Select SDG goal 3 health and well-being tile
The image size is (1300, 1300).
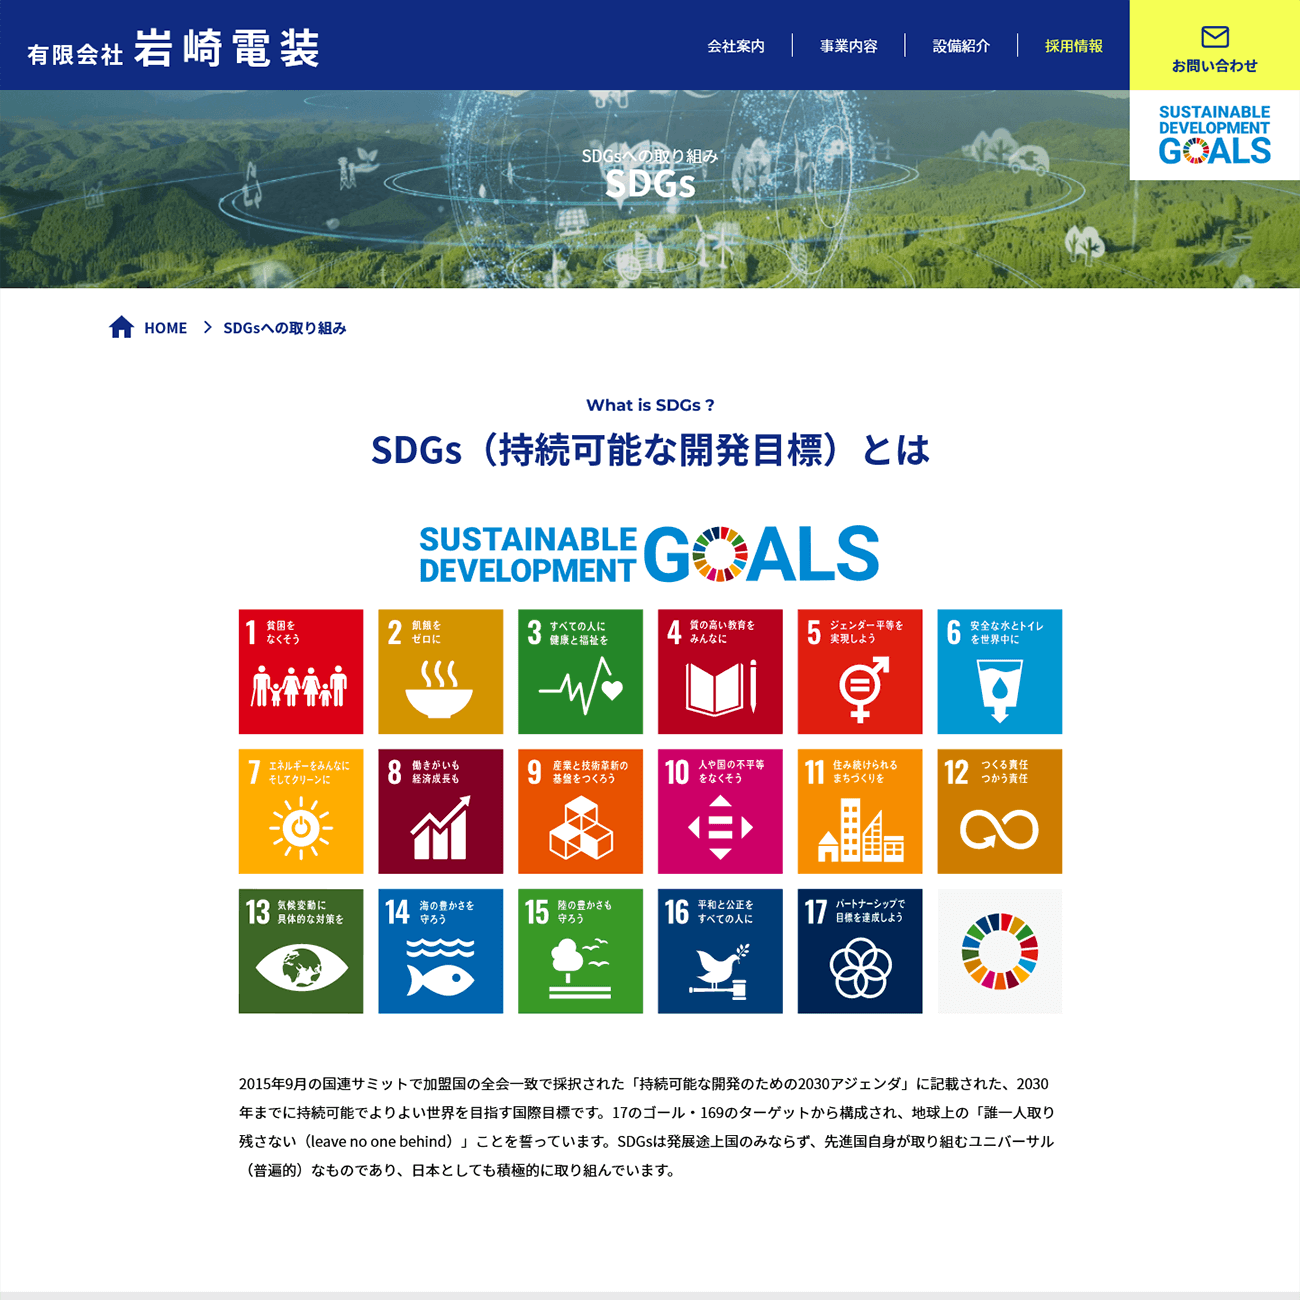[580, 672]
